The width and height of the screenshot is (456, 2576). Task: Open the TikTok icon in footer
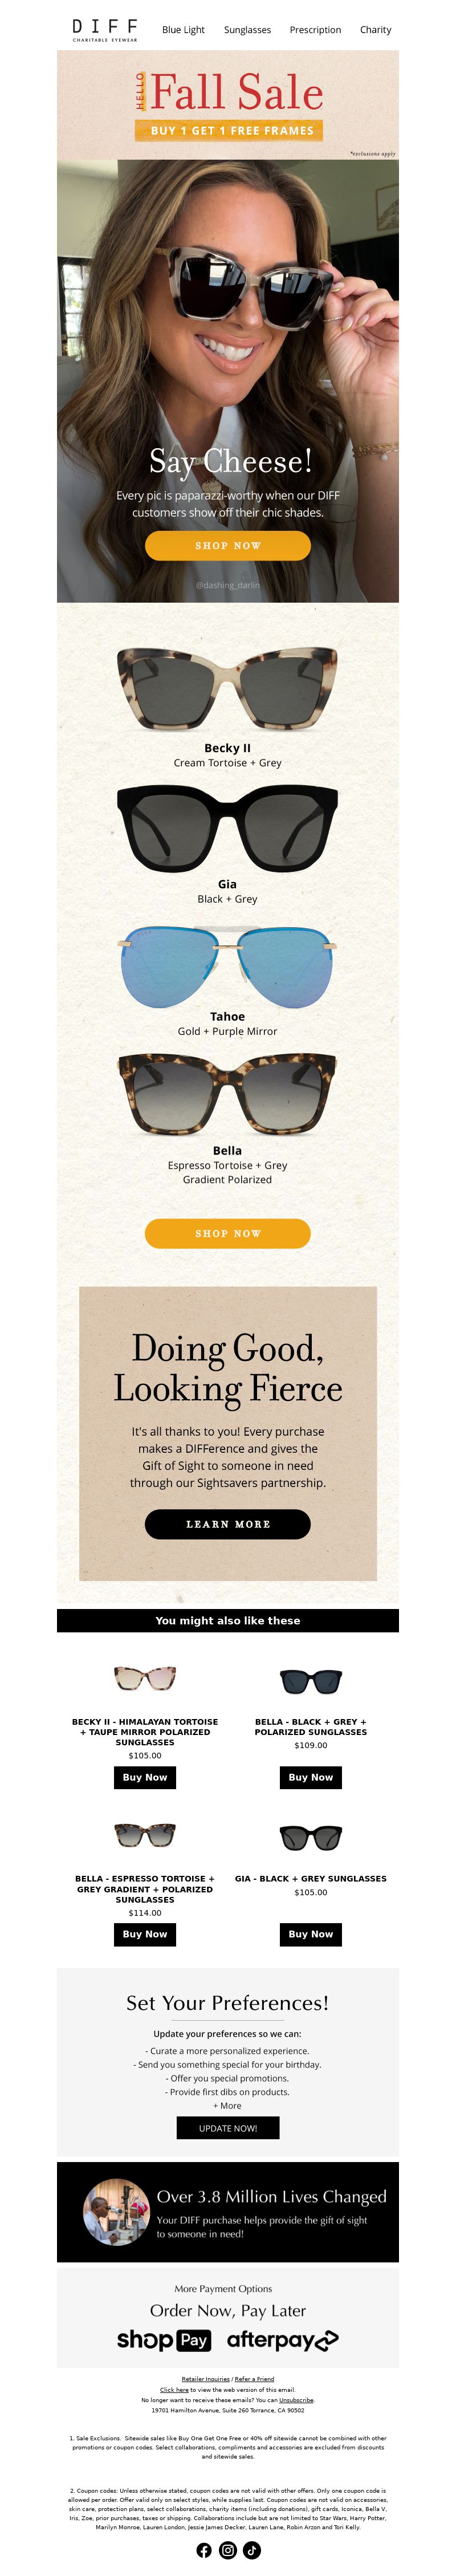pyautogui.click(x=252, y=2550)
